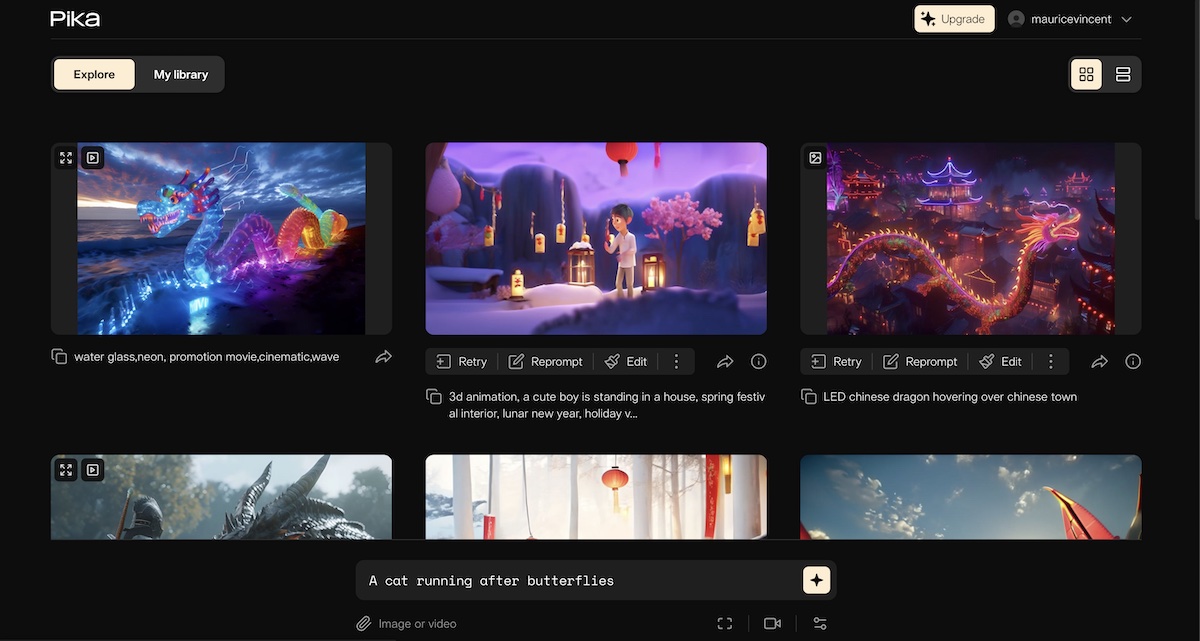Screen dimensions: 1200x641
Task: Click the water glass,neon prompt text
Action: [x=206, y=357]
